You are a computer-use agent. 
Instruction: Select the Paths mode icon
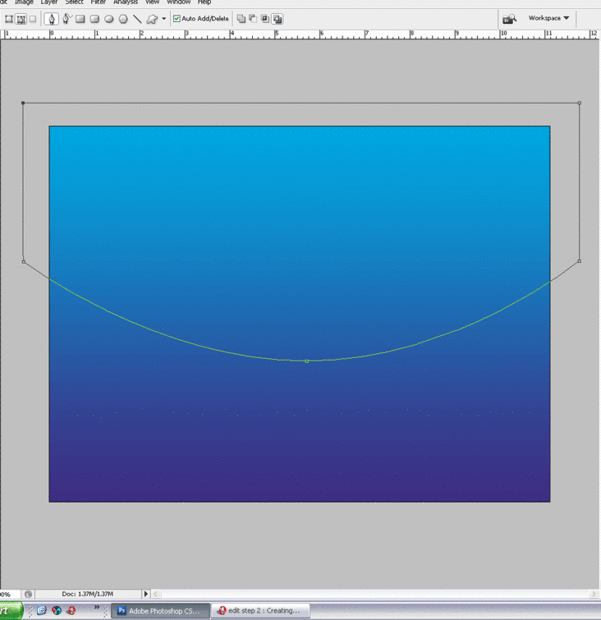pyautogui.click(x=21, y=19)
